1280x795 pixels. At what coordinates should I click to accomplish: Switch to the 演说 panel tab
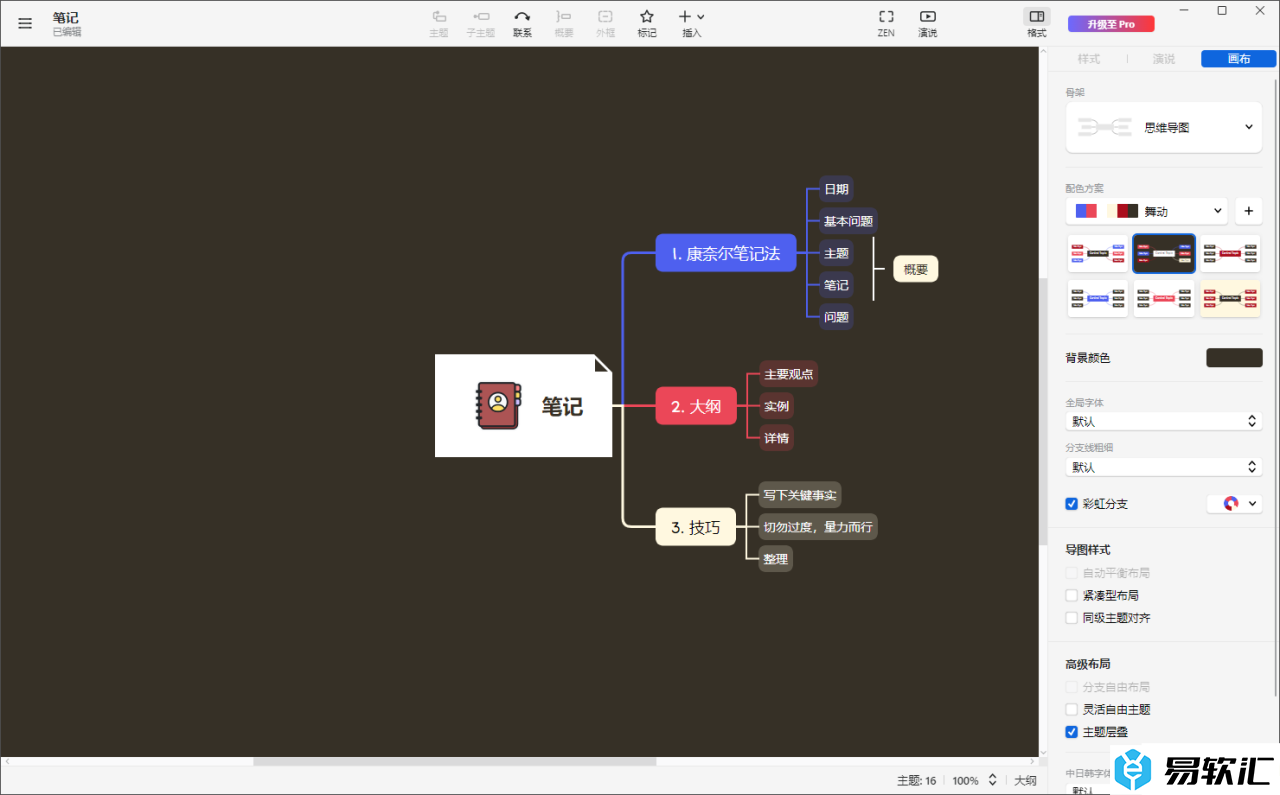1164,59
